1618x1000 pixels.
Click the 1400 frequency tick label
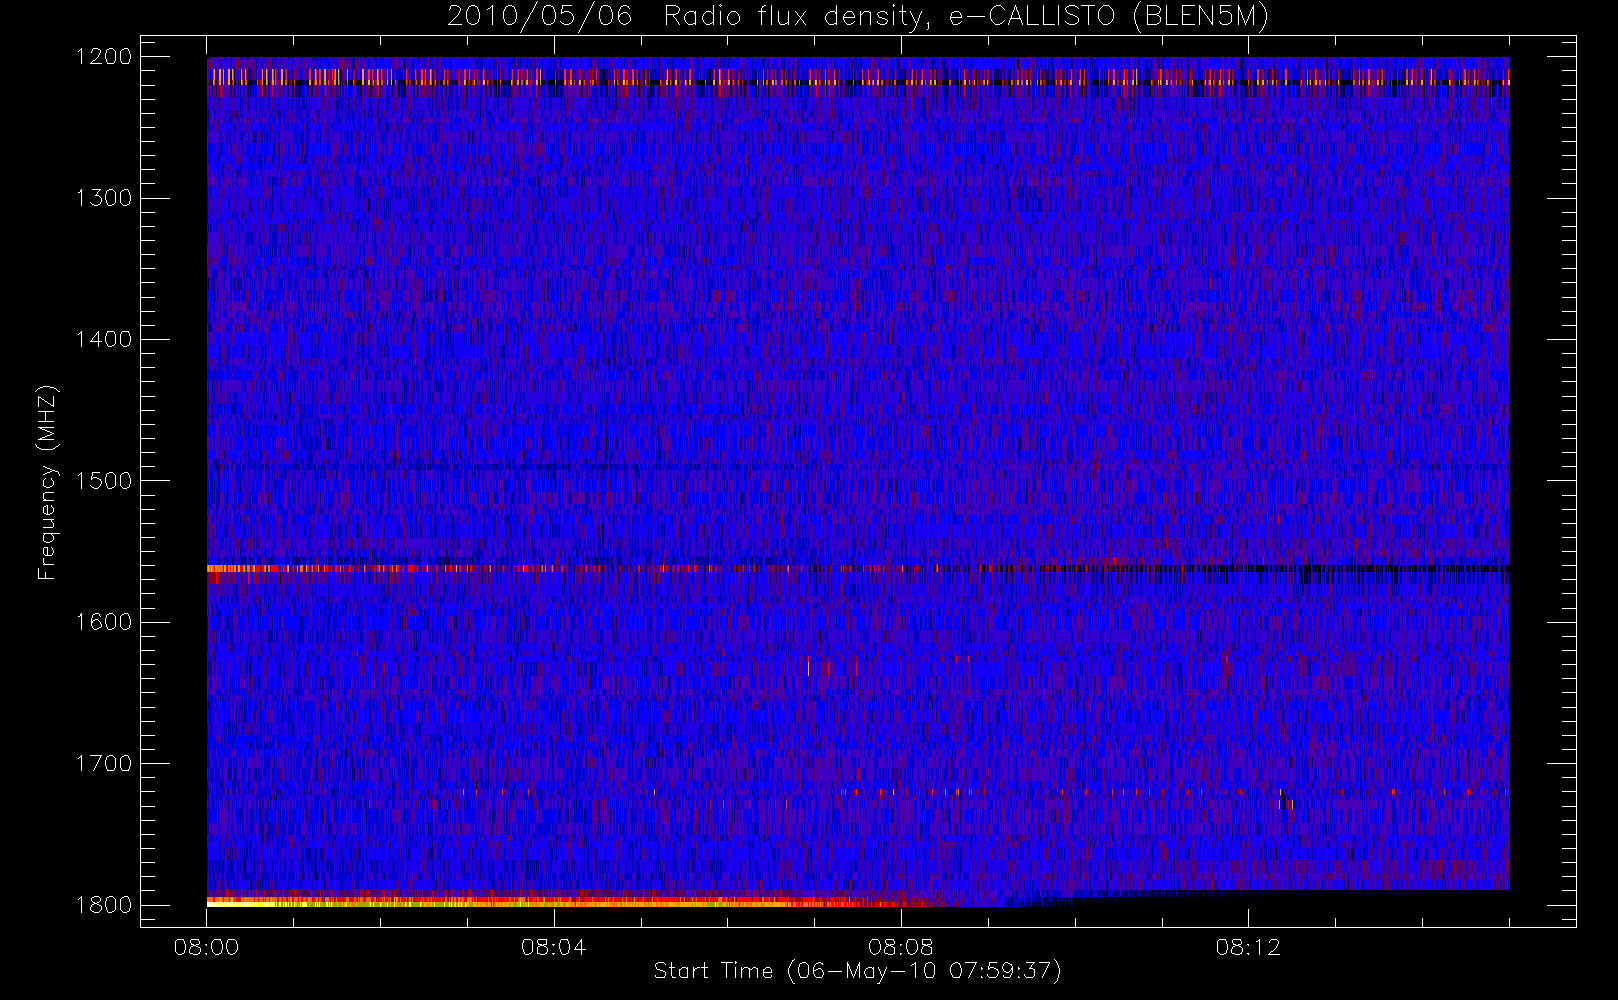coord(104,340)
